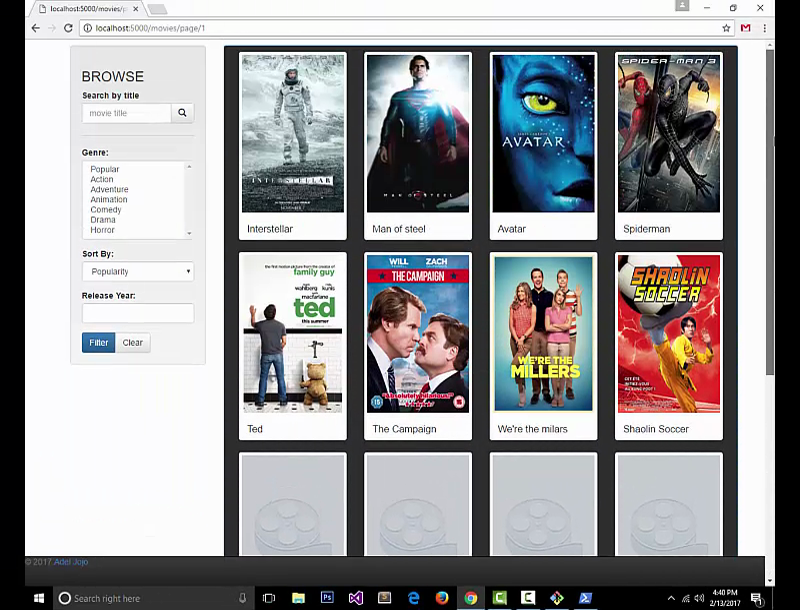This screenshot has height=610, width=800.
Task: Click the search magnifier button
Action: click(182, 113)
